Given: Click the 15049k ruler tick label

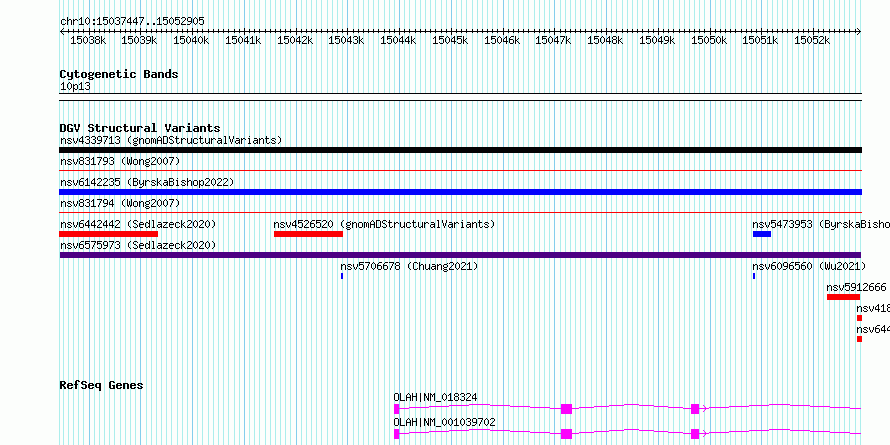Looking at the screenshot, I should point(657,40).
